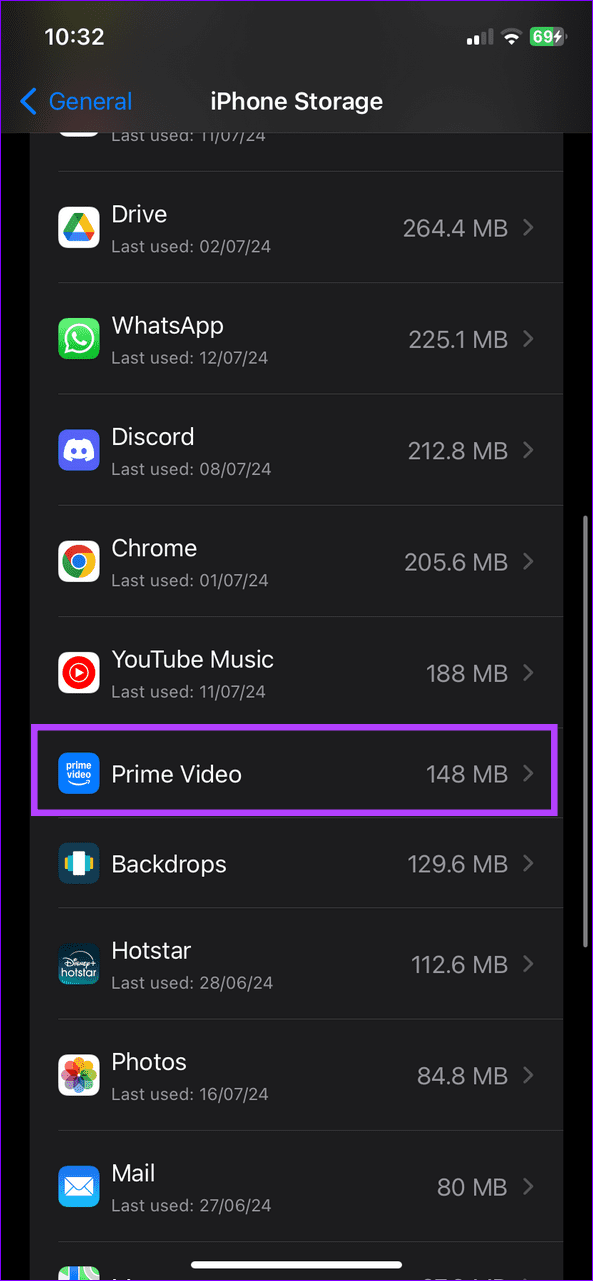Tap the Mail app icon
Image resolution: width=593 pixels, height=1281 pixels.
click(x=79, y=1186)
